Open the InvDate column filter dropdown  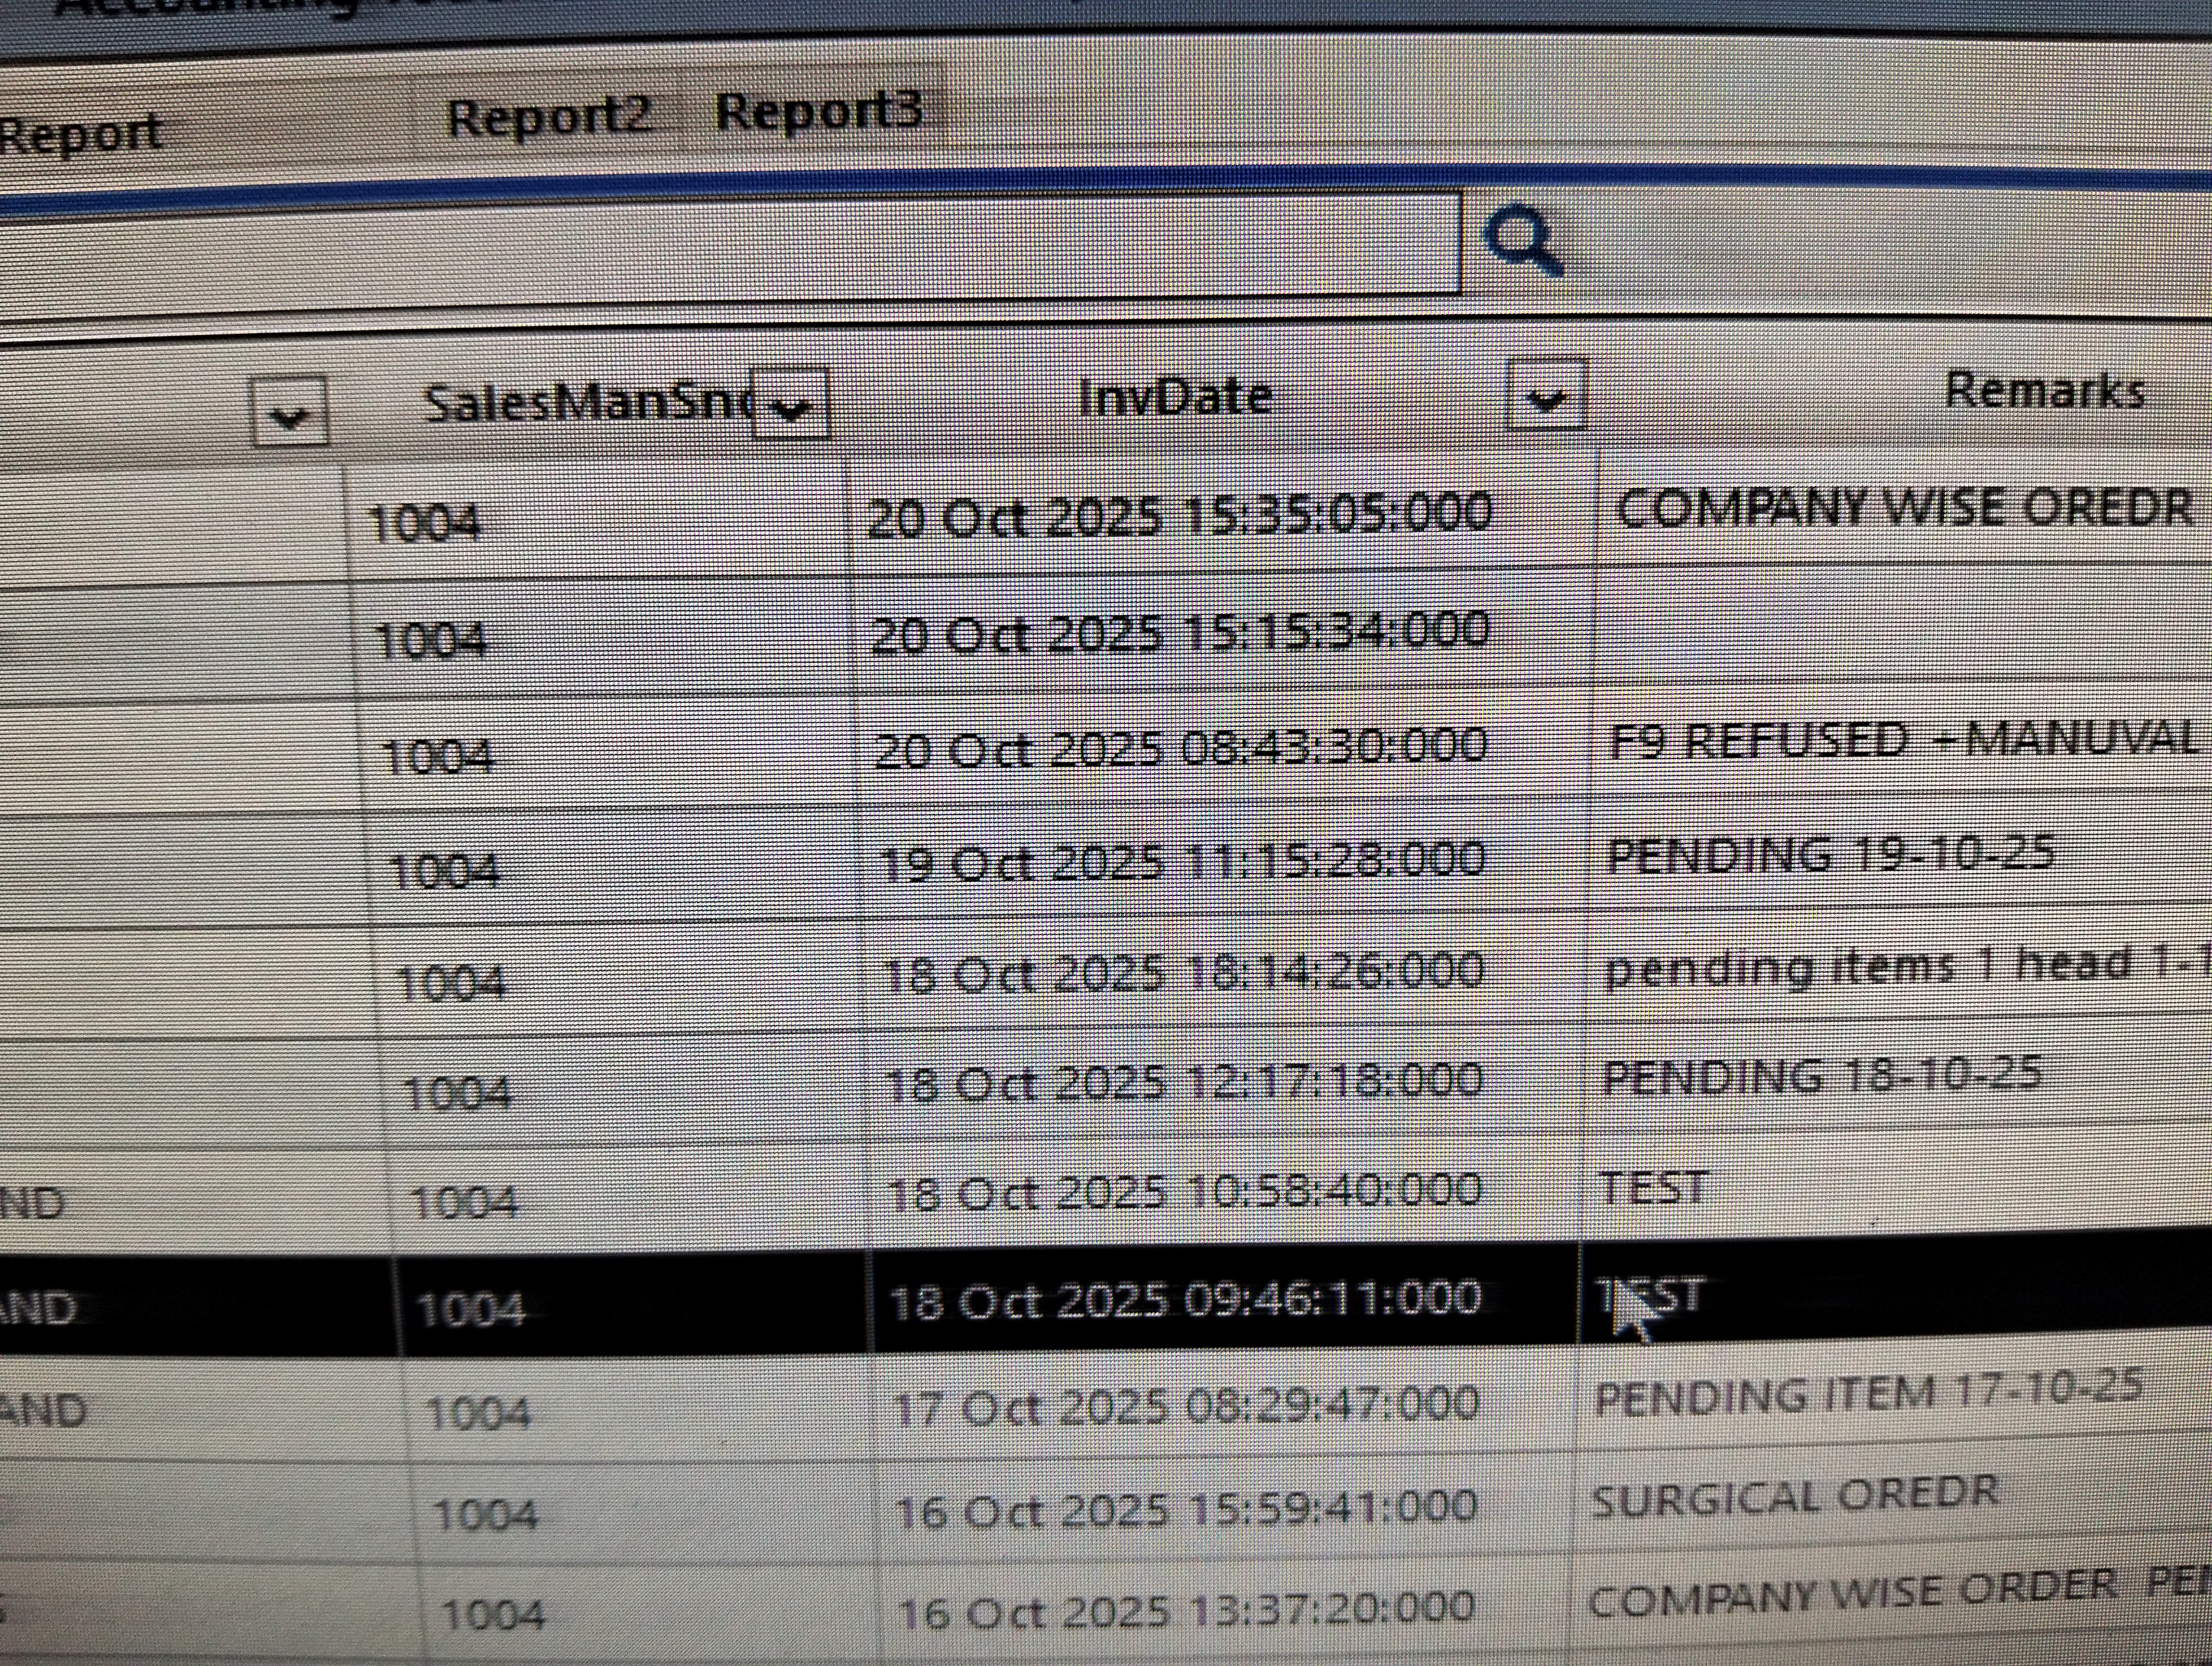[1545, 397]
